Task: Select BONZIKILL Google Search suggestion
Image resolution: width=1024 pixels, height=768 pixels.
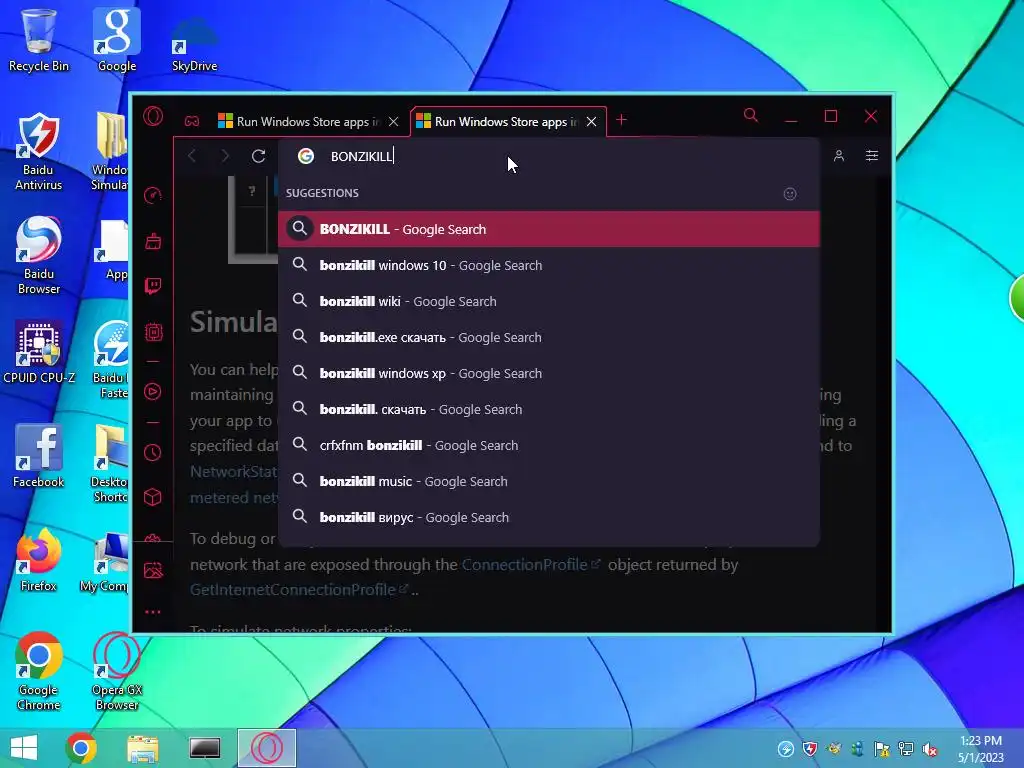Action: [x=549, y=229]
